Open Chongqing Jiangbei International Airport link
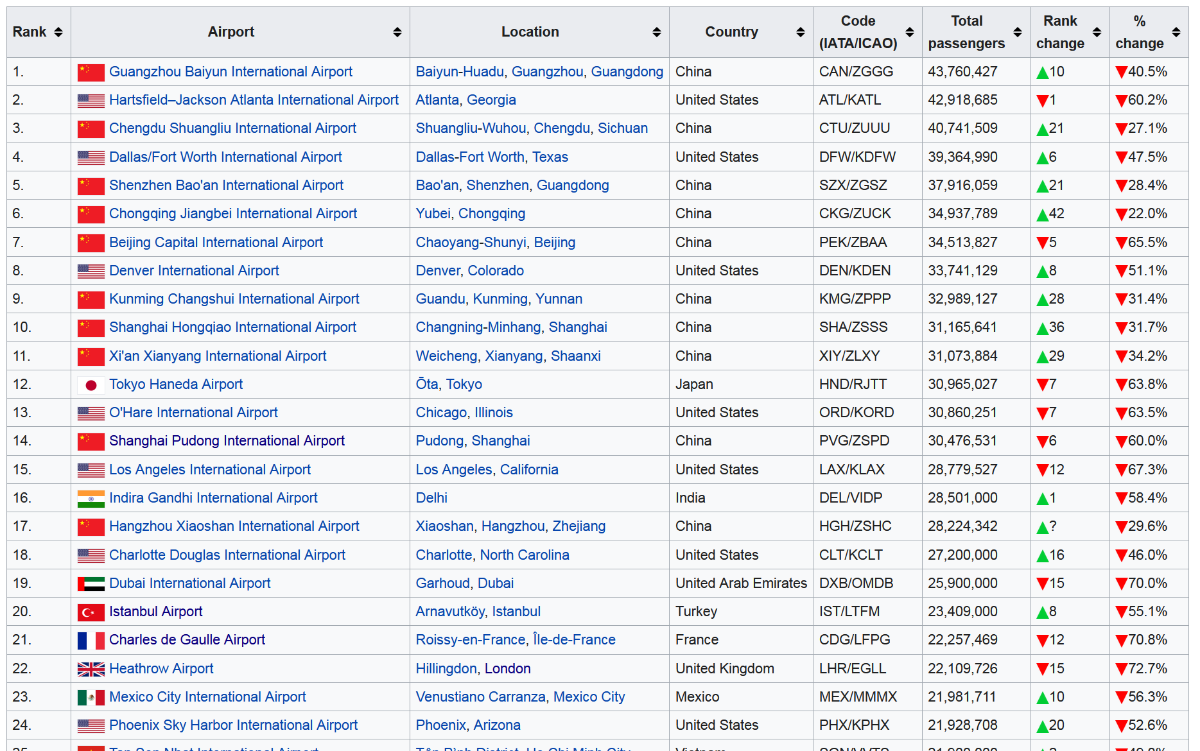Image resolution: width=1200 pixels, height=751 pixels. tap(233, 213)
